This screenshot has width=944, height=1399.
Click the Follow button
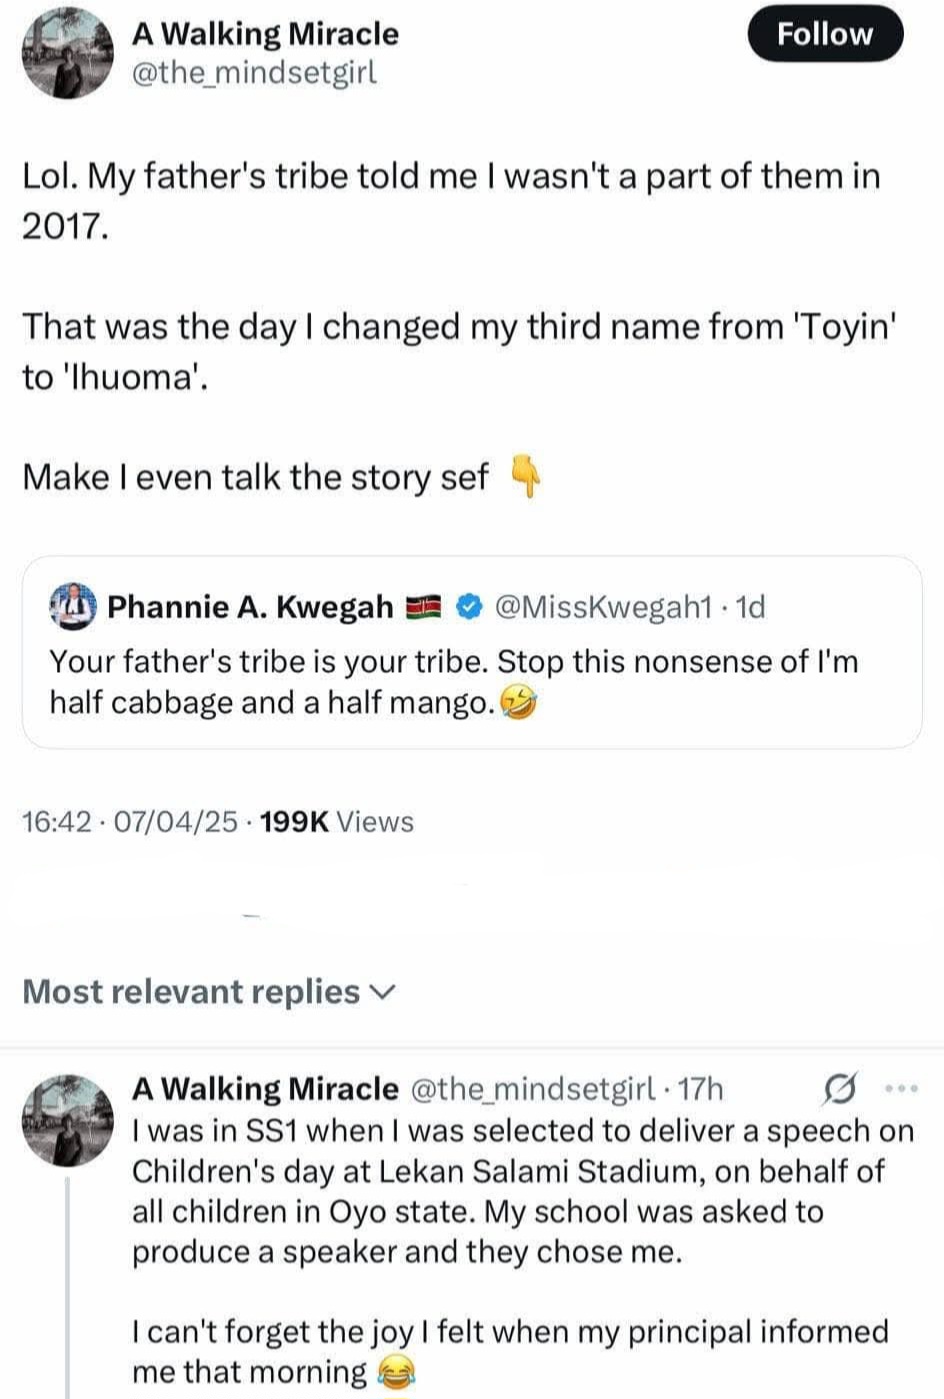[x=825, y=34]
